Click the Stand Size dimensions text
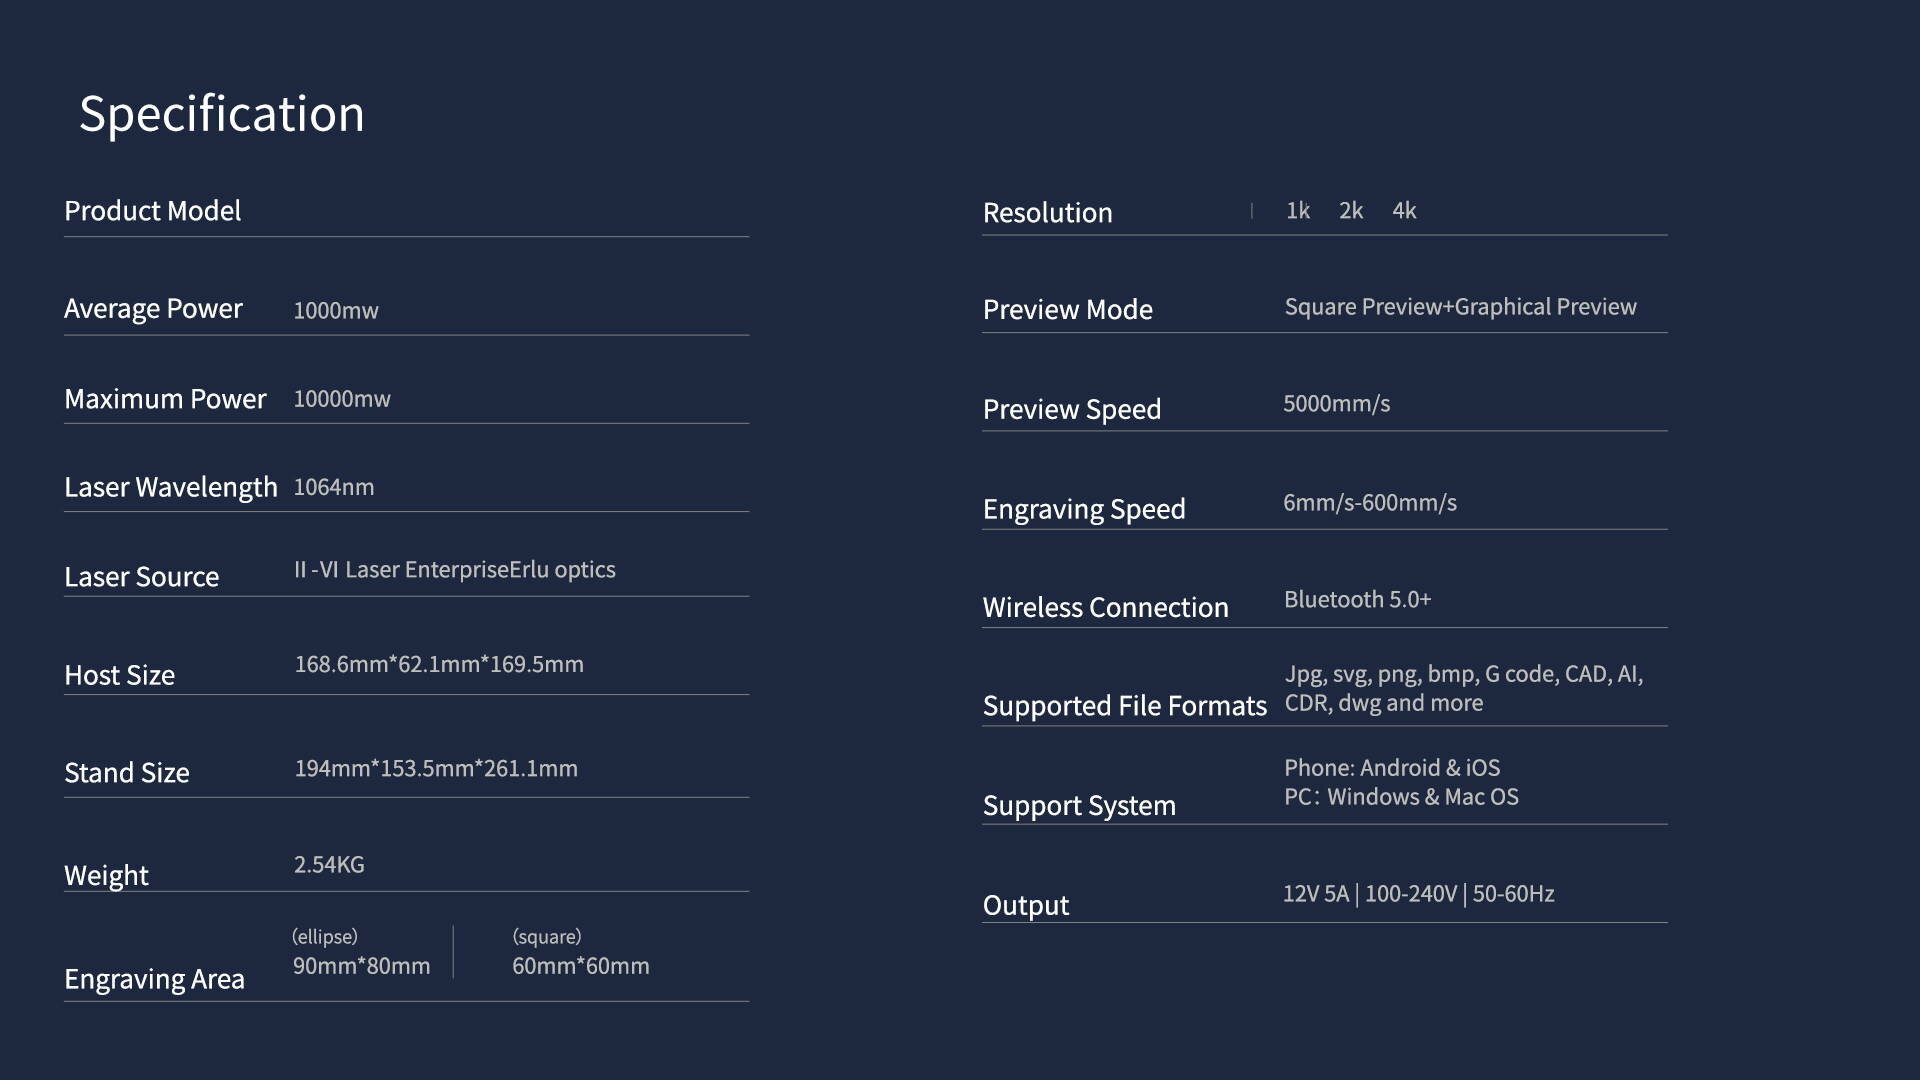Viewport: 1920px width, 1080px height. tap(435, 769)
